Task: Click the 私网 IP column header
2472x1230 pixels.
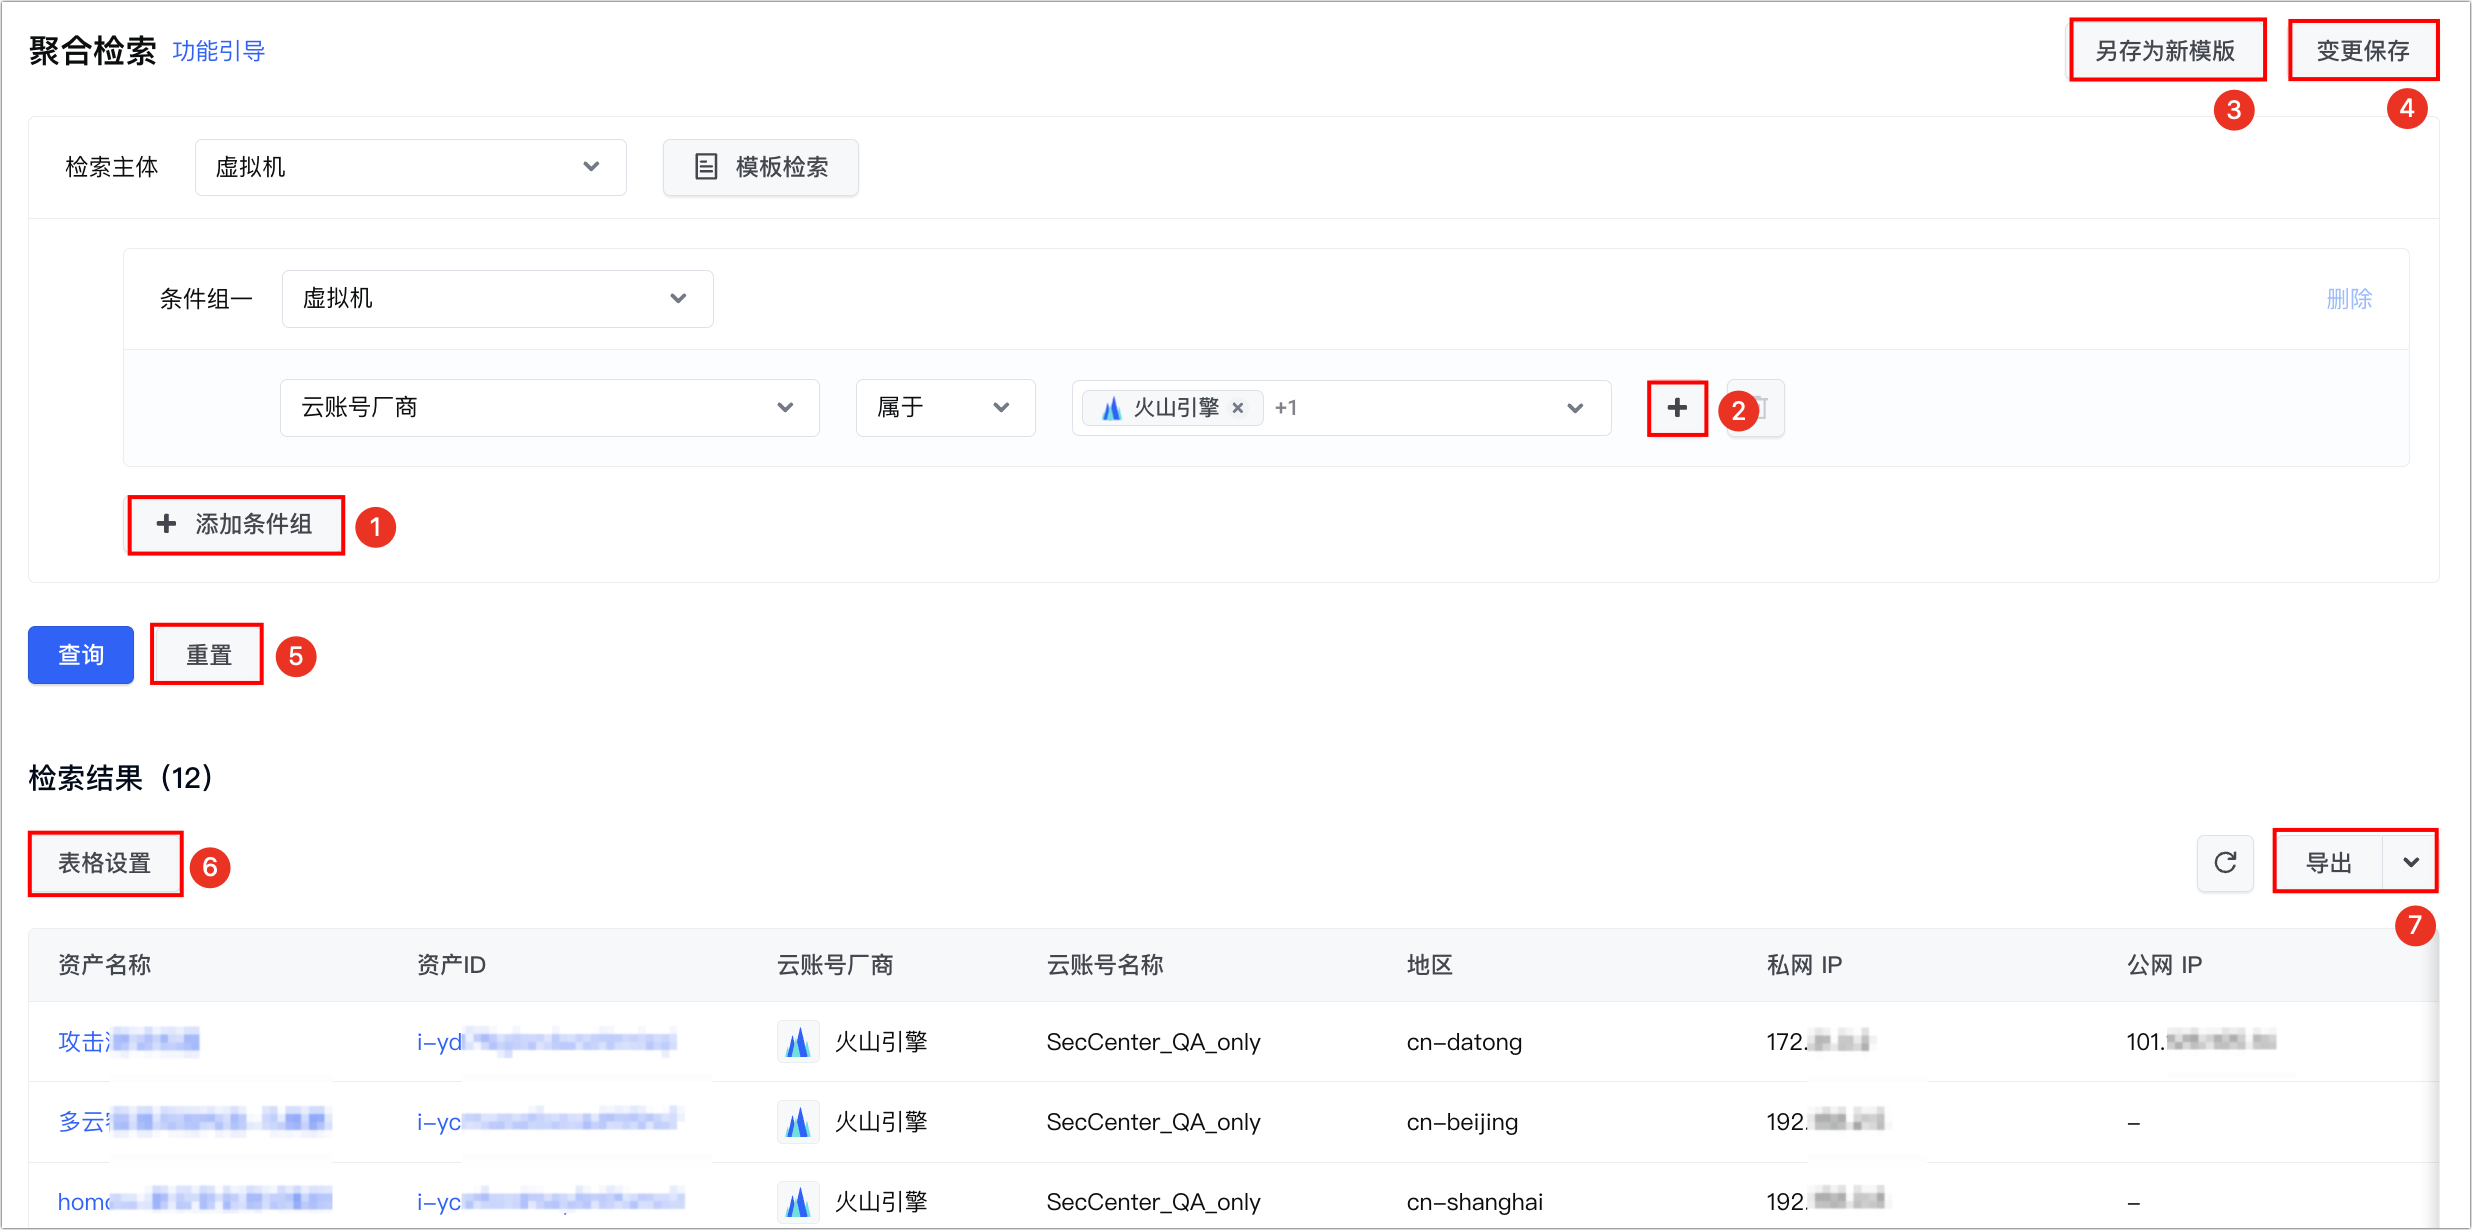Action: click(1804, 965)
